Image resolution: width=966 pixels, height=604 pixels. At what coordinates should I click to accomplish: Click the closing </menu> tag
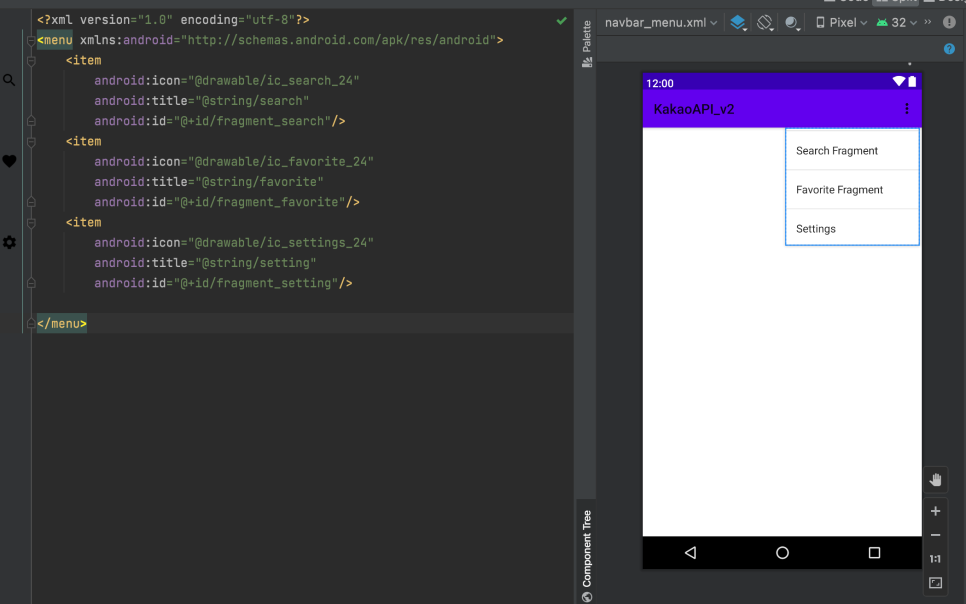(62, 324)
